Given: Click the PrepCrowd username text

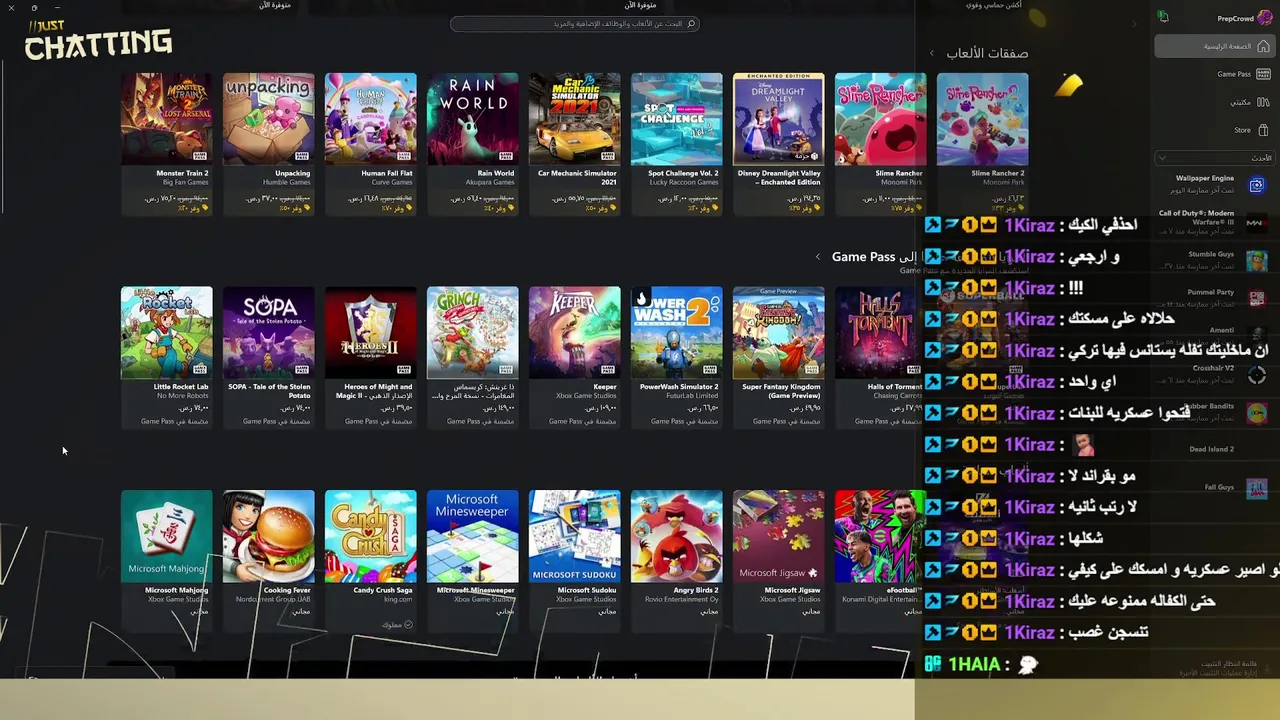Looking at the screenshot, I should coord(1235,18).
